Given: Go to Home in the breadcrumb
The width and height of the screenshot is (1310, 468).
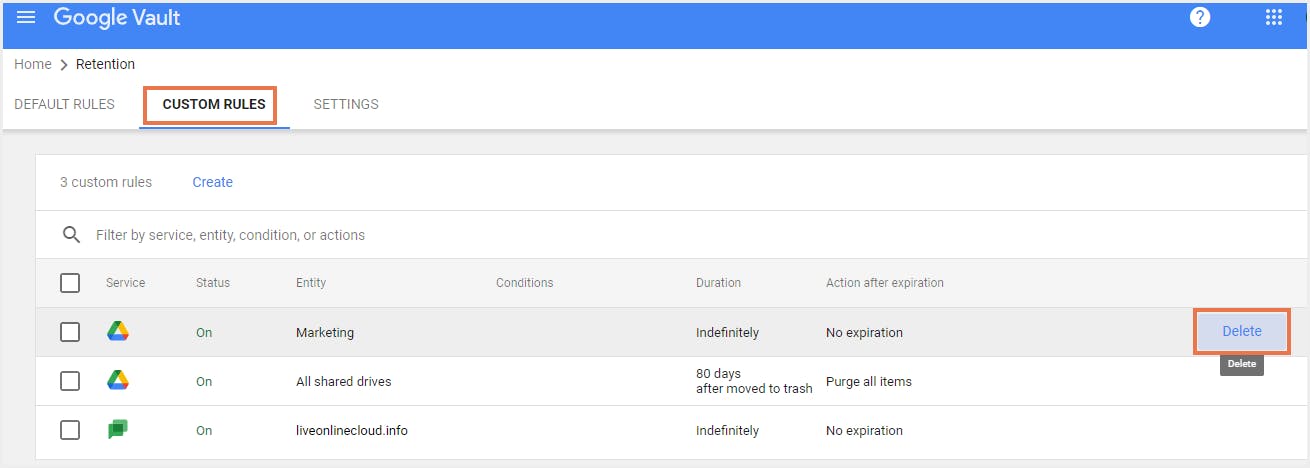Looking at the screenshot, I should [33, 64].
